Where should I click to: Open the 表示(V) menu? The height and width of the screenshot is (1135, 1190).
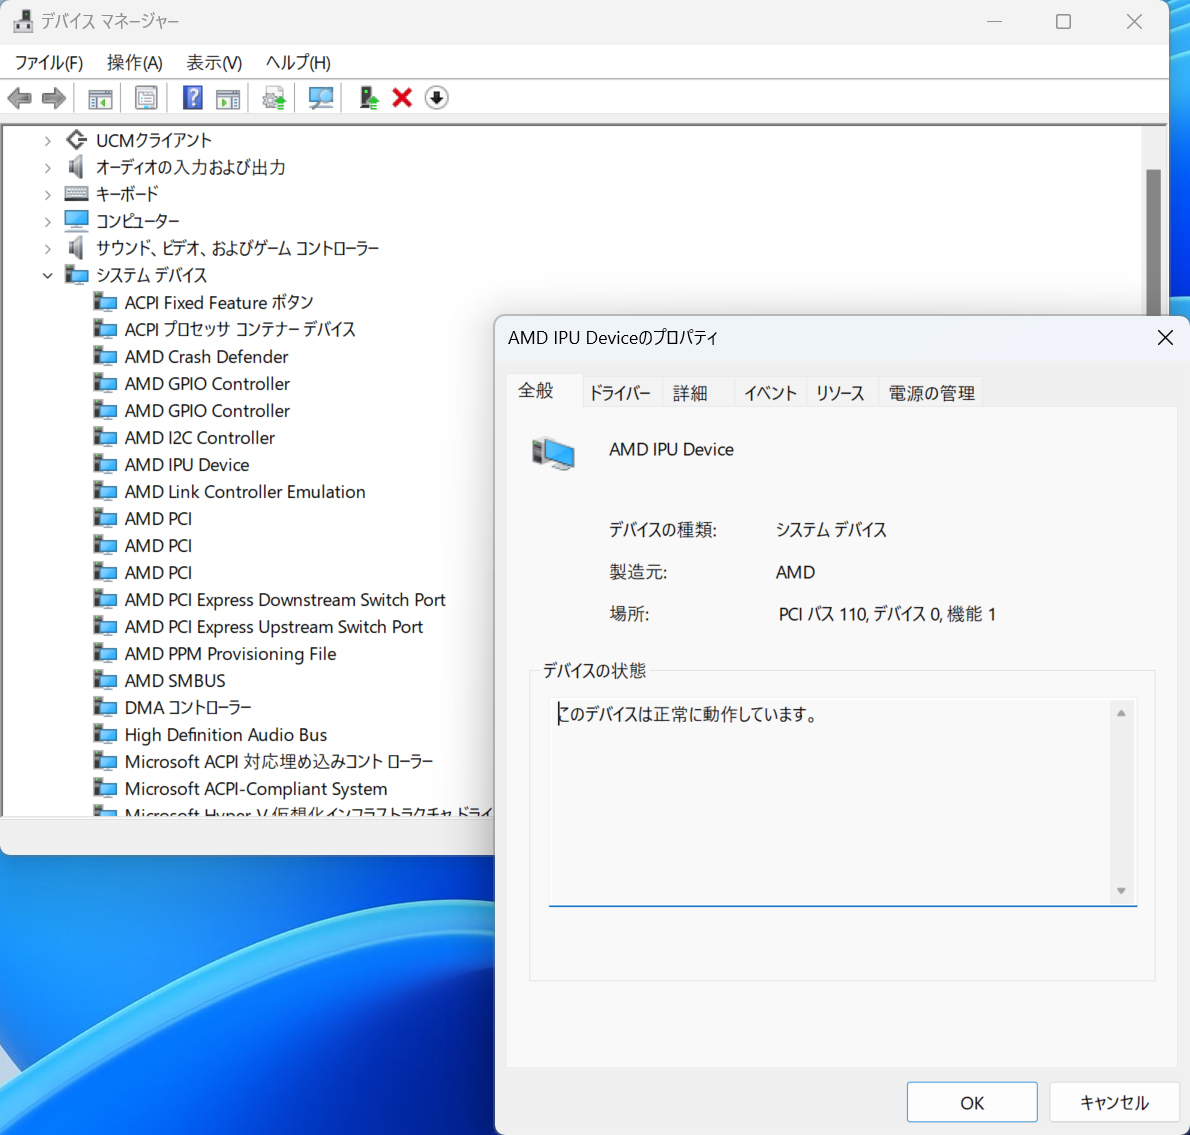click(214, 62)
